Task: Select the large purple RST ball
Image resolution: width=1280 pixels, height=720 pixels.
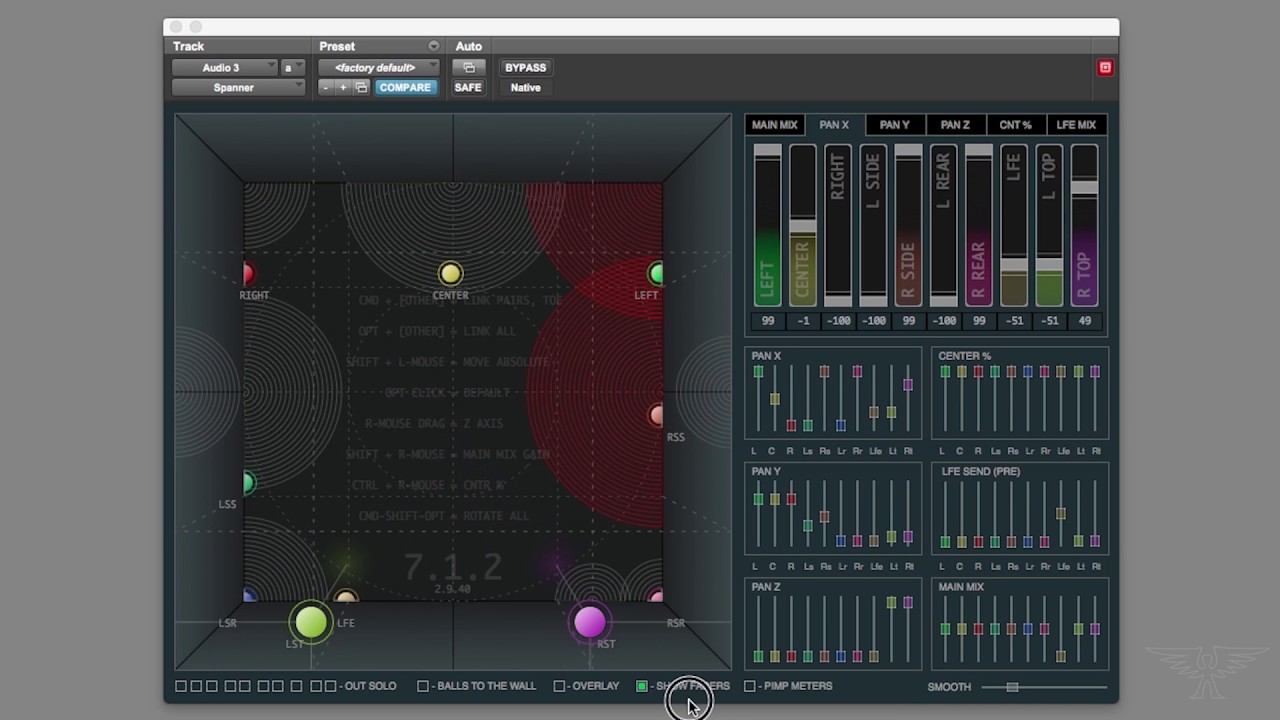Action: (589, 622)
